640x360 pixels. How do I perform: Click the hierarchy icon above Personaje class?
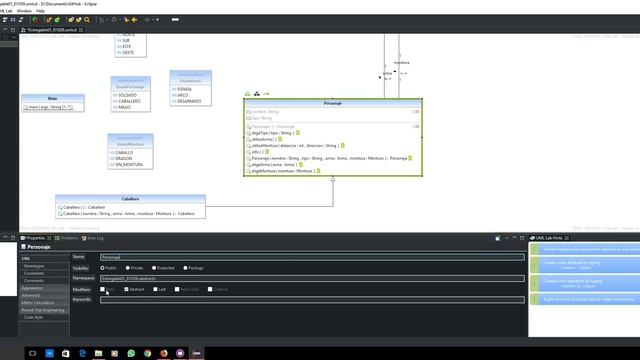(257, 94)
